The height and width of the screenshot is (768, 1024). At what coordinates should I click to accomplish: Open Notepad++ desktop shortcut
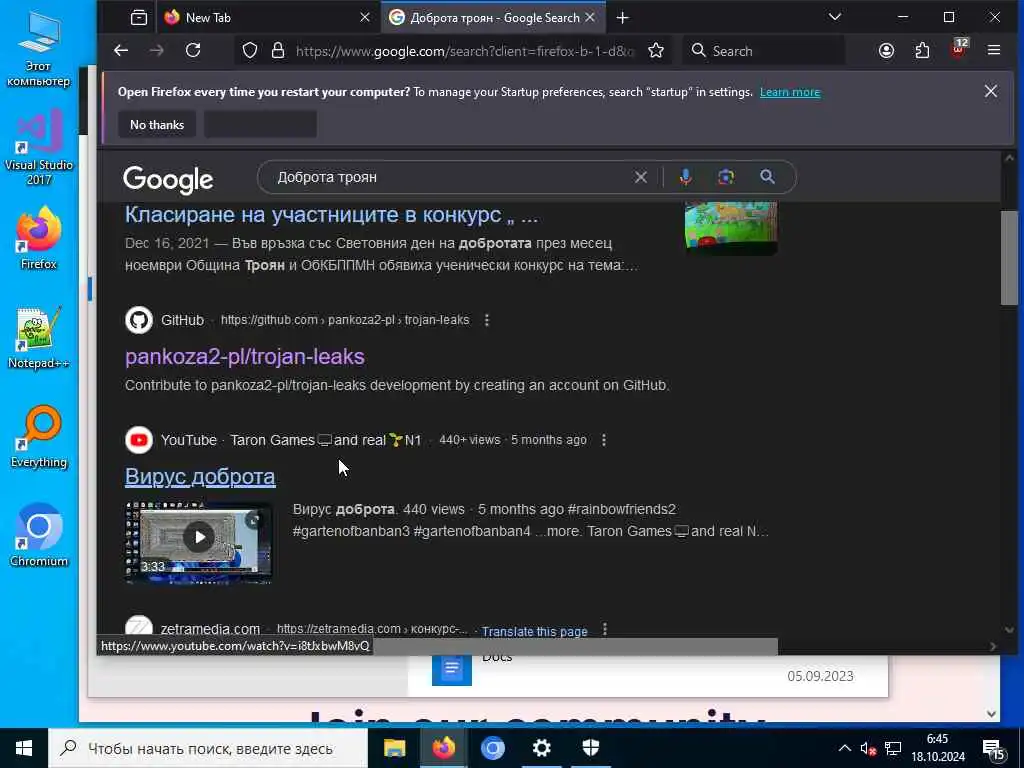[x=39, y=338]
